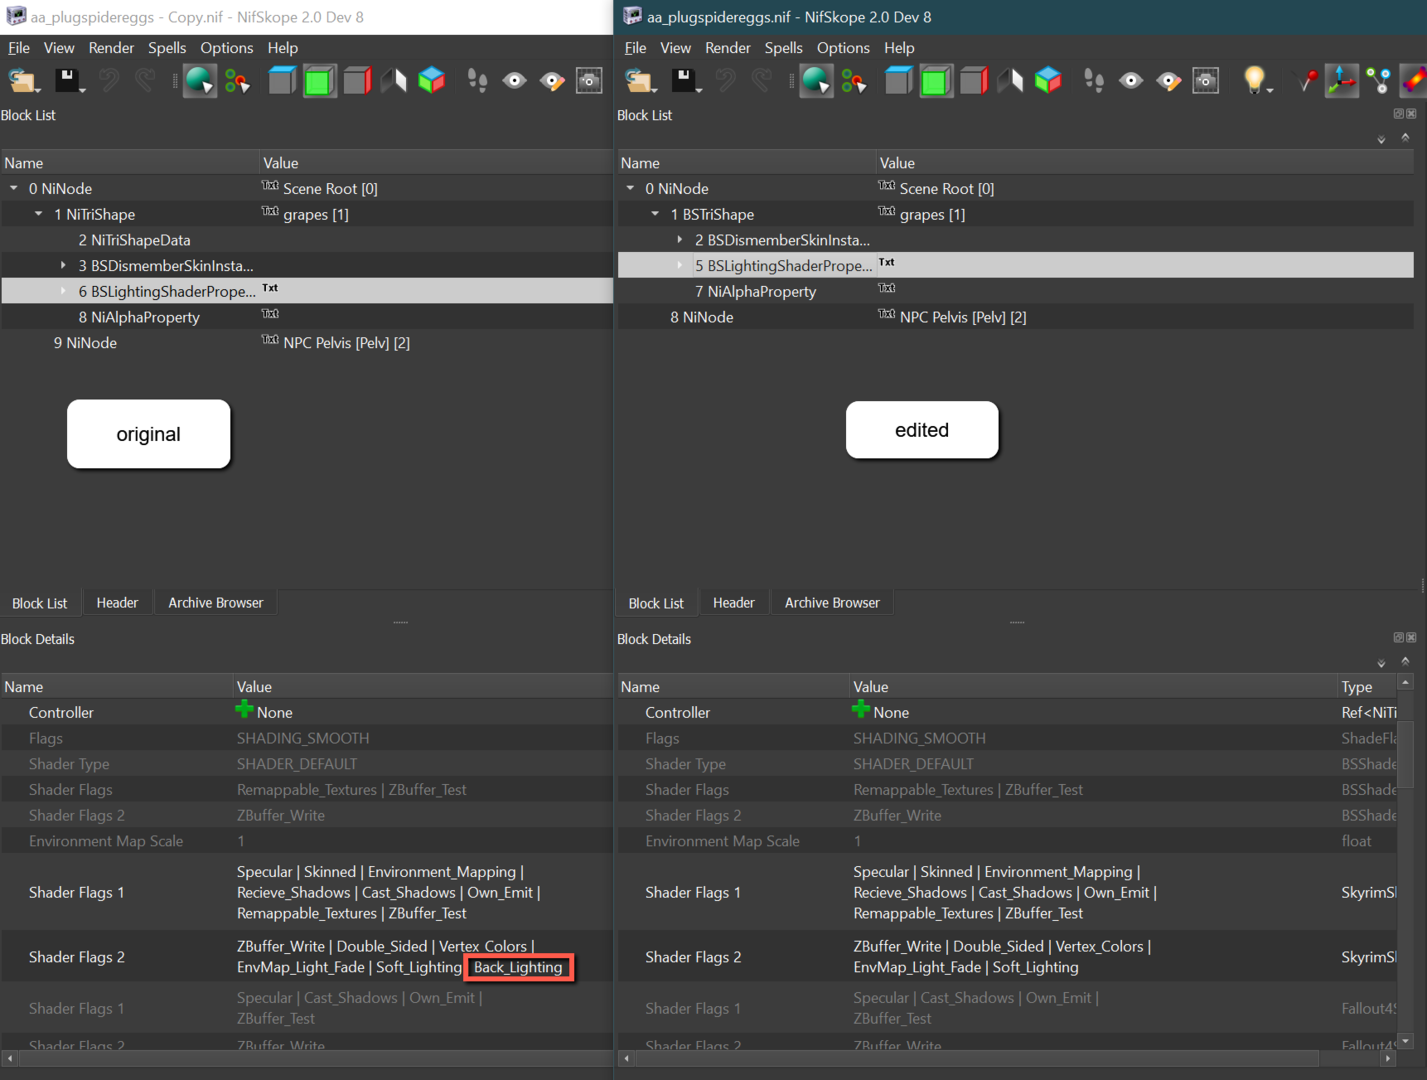Click Select Object sphere tool in Copy.nif window
The height and width of the screenshot is (1080, 1427).
tap(199, 80)
